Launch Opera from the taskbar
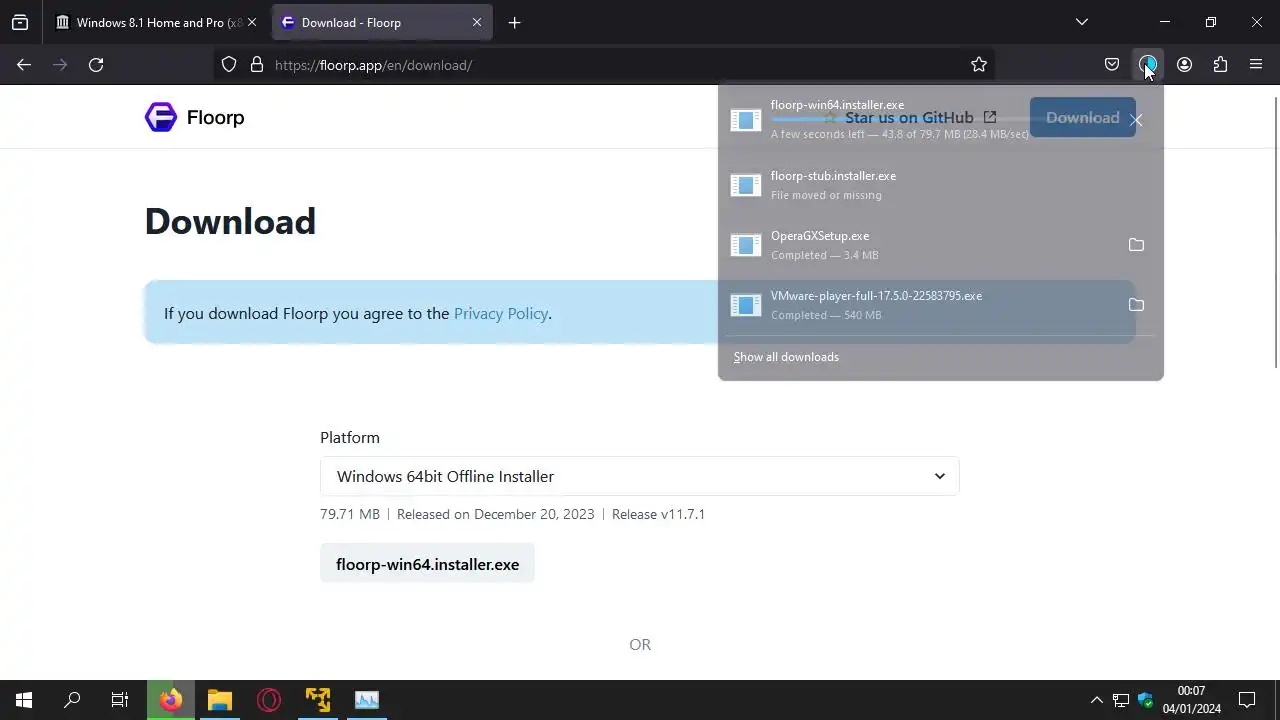The image size is (1280, 720). pos(269,700)
